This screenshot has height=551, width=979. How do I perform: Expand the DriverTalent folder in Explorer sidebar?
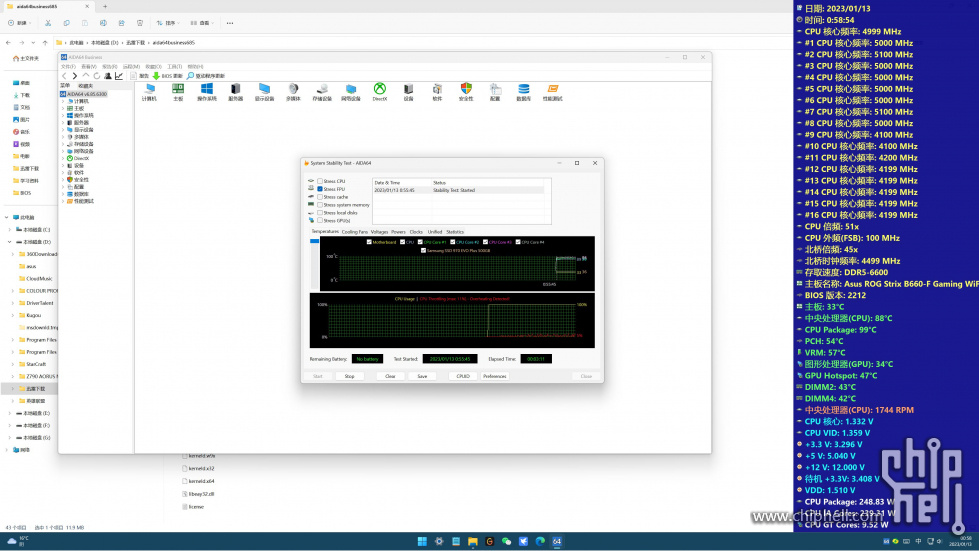click(x=13, y=303)
